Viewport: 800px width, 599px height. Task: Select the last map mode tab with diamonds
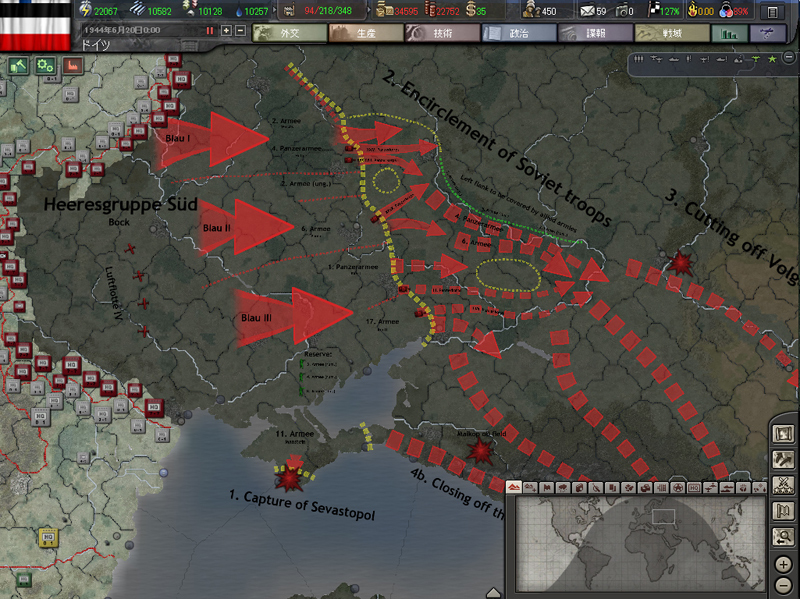click(760, 488)
